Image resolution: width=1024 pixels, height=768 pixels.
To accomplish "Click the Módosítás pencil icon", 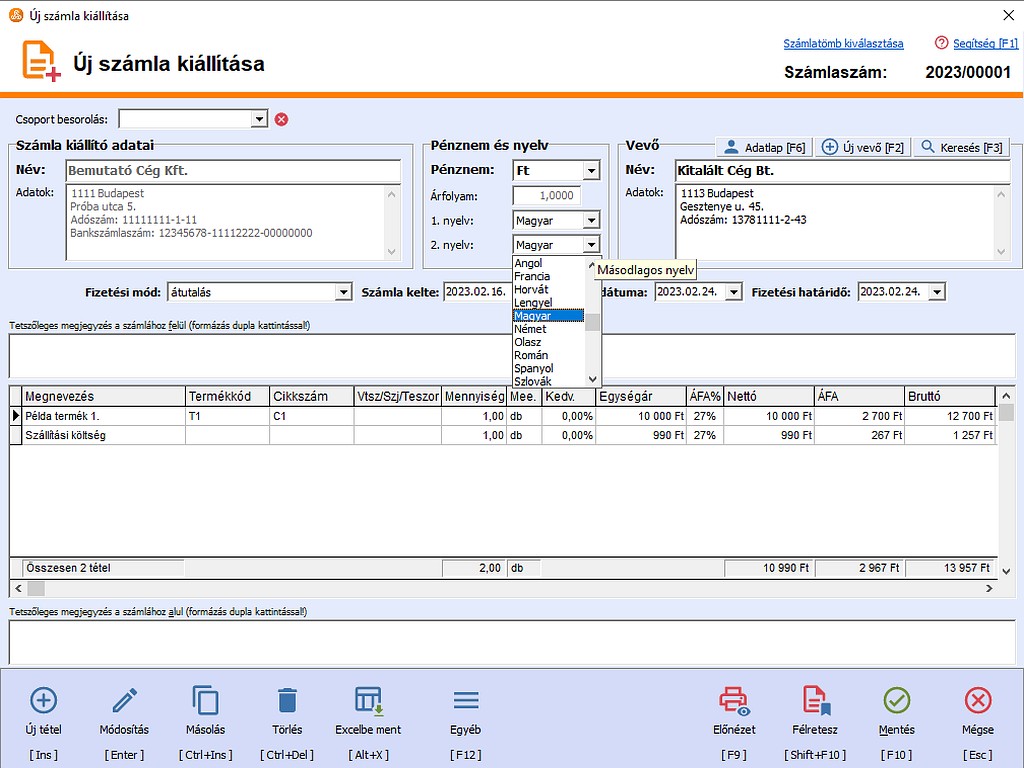I will 125,700.
